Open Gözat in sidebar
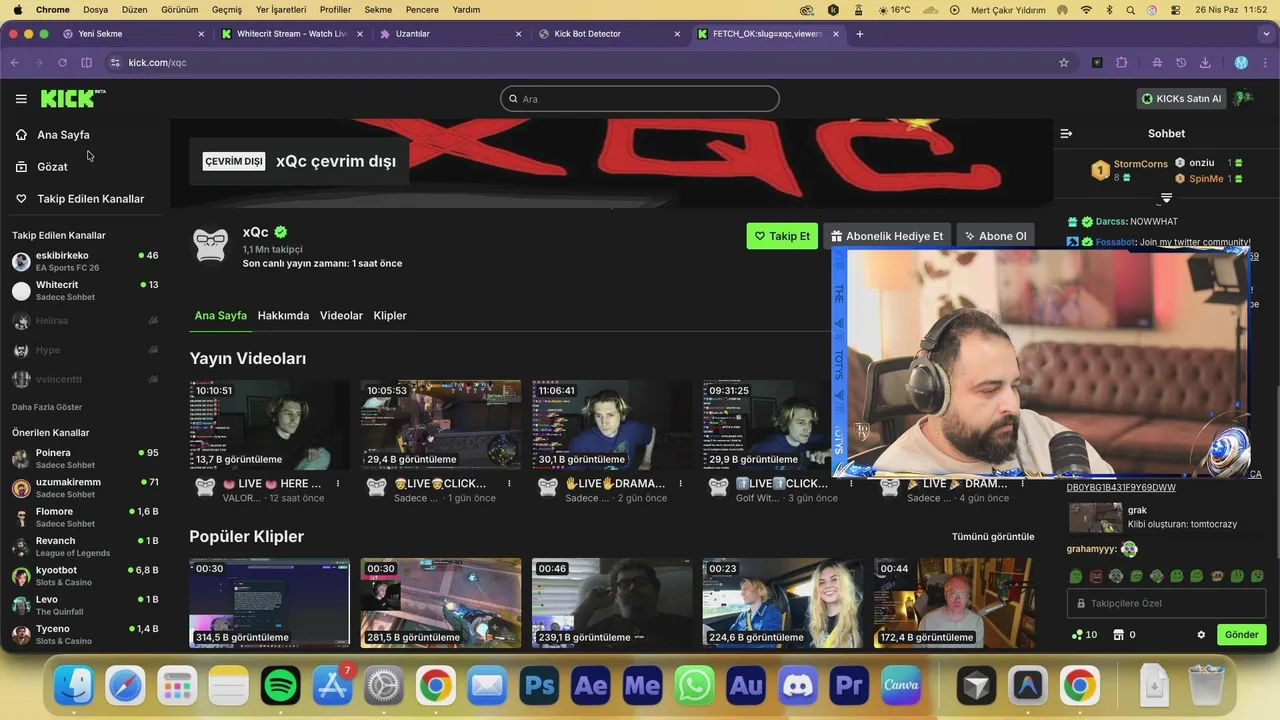The height and width of the screenshot is (720, 1280). point(52,167)
